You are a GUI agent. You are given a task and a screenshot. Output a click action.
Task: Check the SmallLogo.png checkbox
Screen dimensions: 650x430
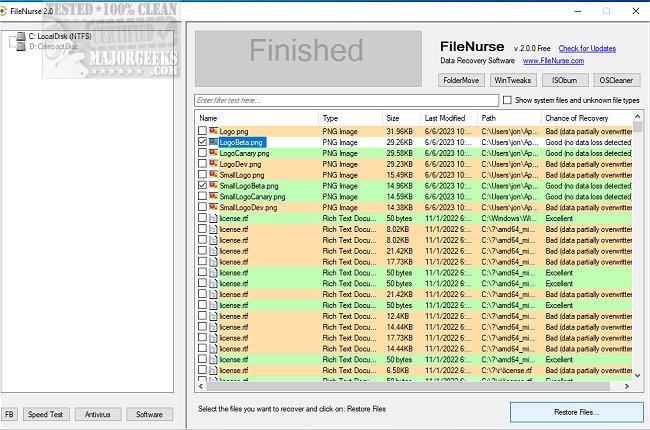(202, 174)
